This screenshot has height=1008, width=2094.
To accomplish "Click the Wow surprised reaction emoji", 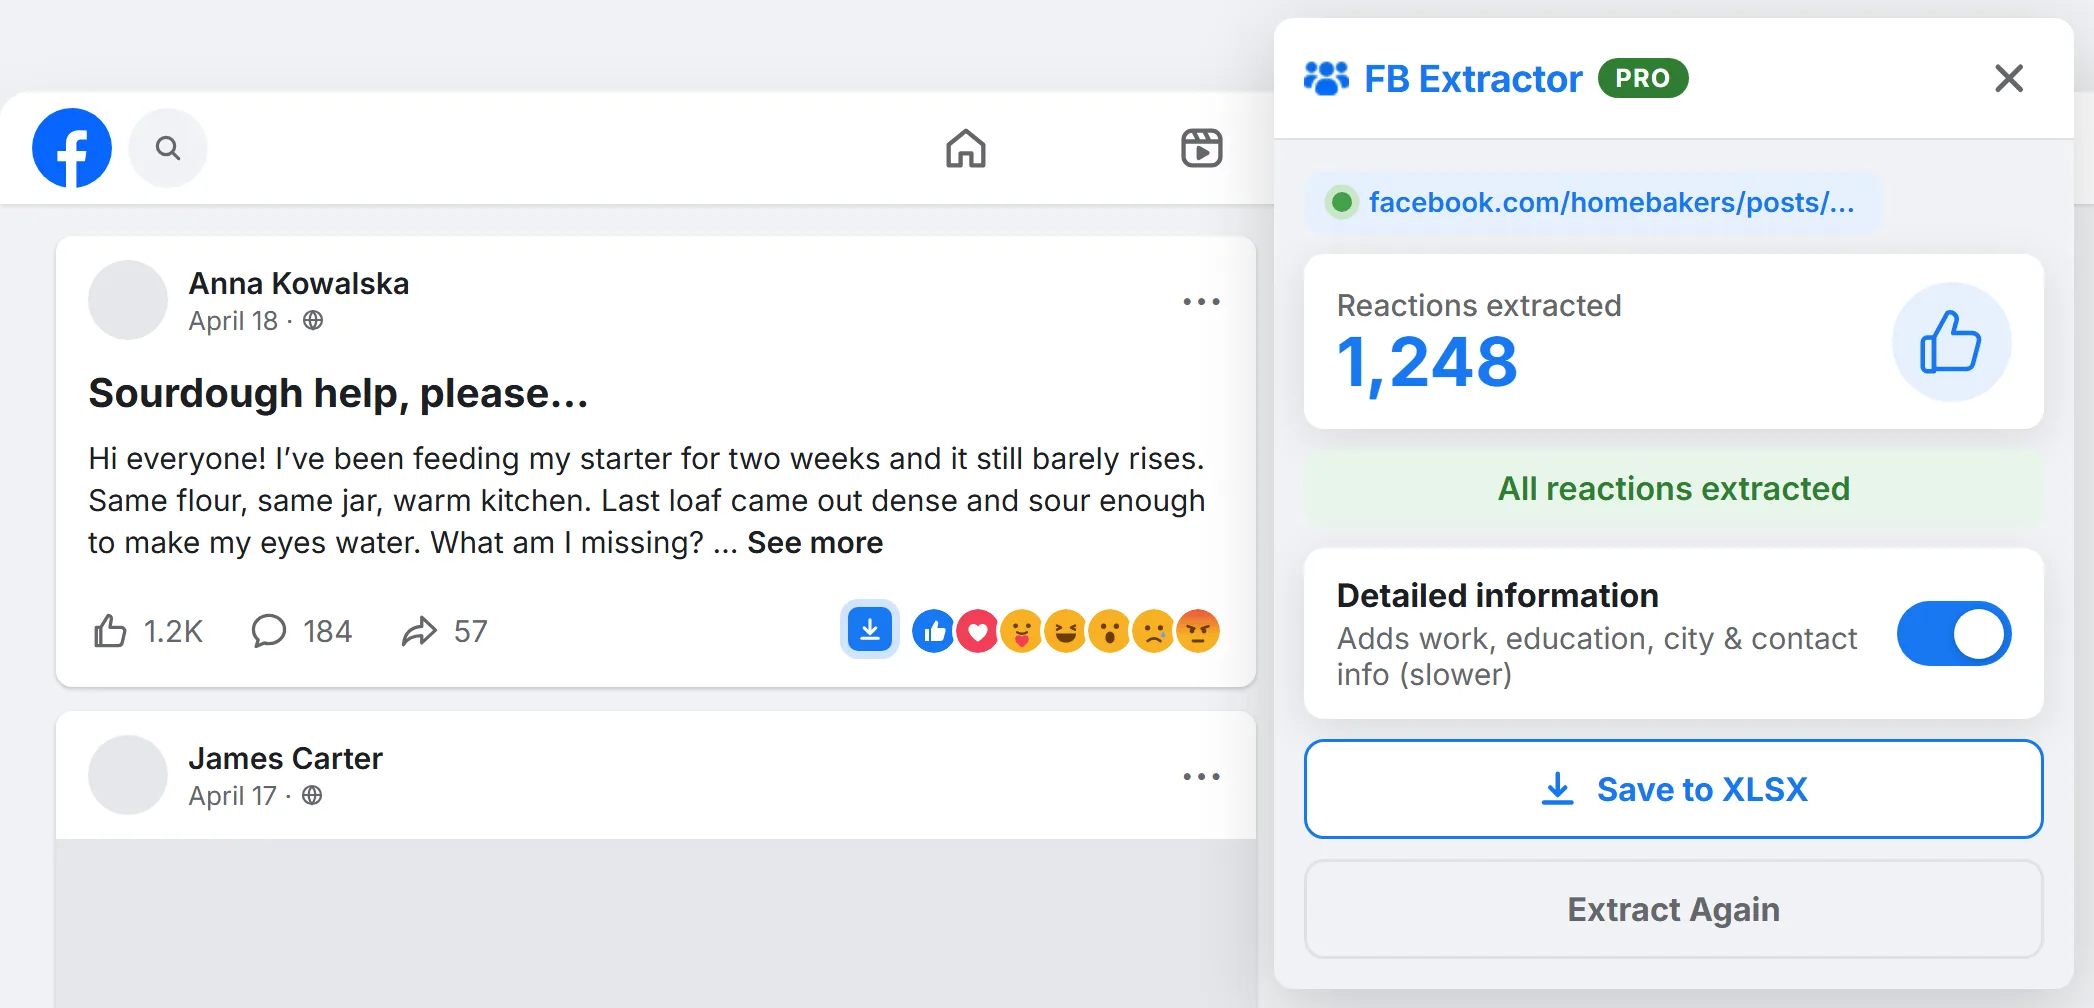I will pyautogui.click(x=1109, y=631).
